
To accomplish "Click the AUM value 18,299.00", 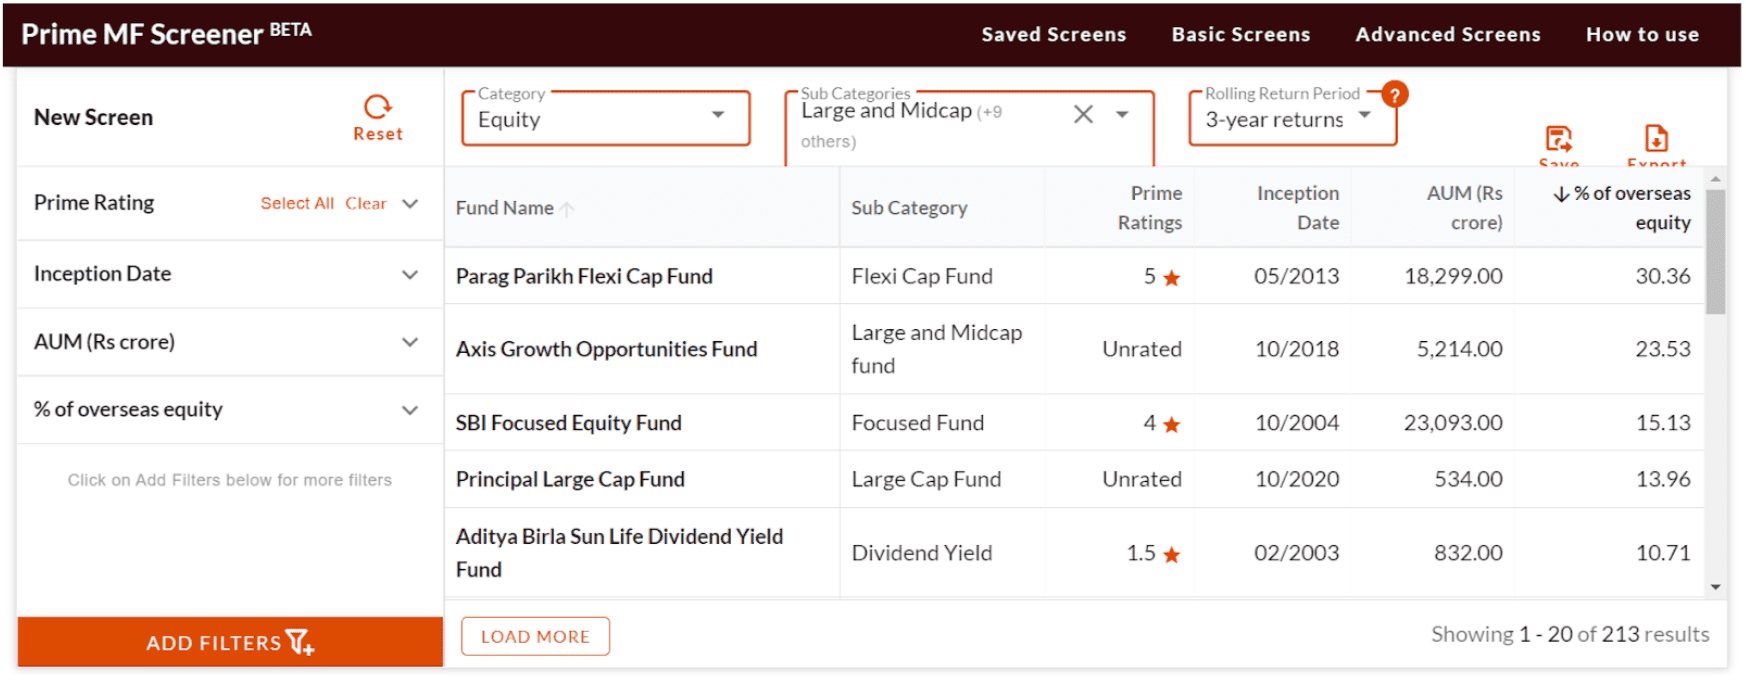I will pyautogui.click(x=1453, y=276).
